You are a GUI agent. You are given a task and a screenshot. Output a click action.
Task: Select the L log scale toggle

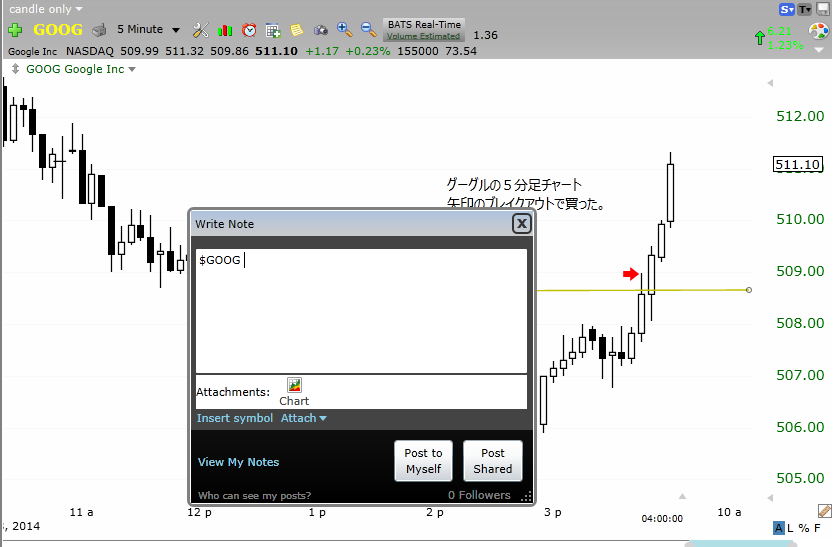tap(790, 528)
